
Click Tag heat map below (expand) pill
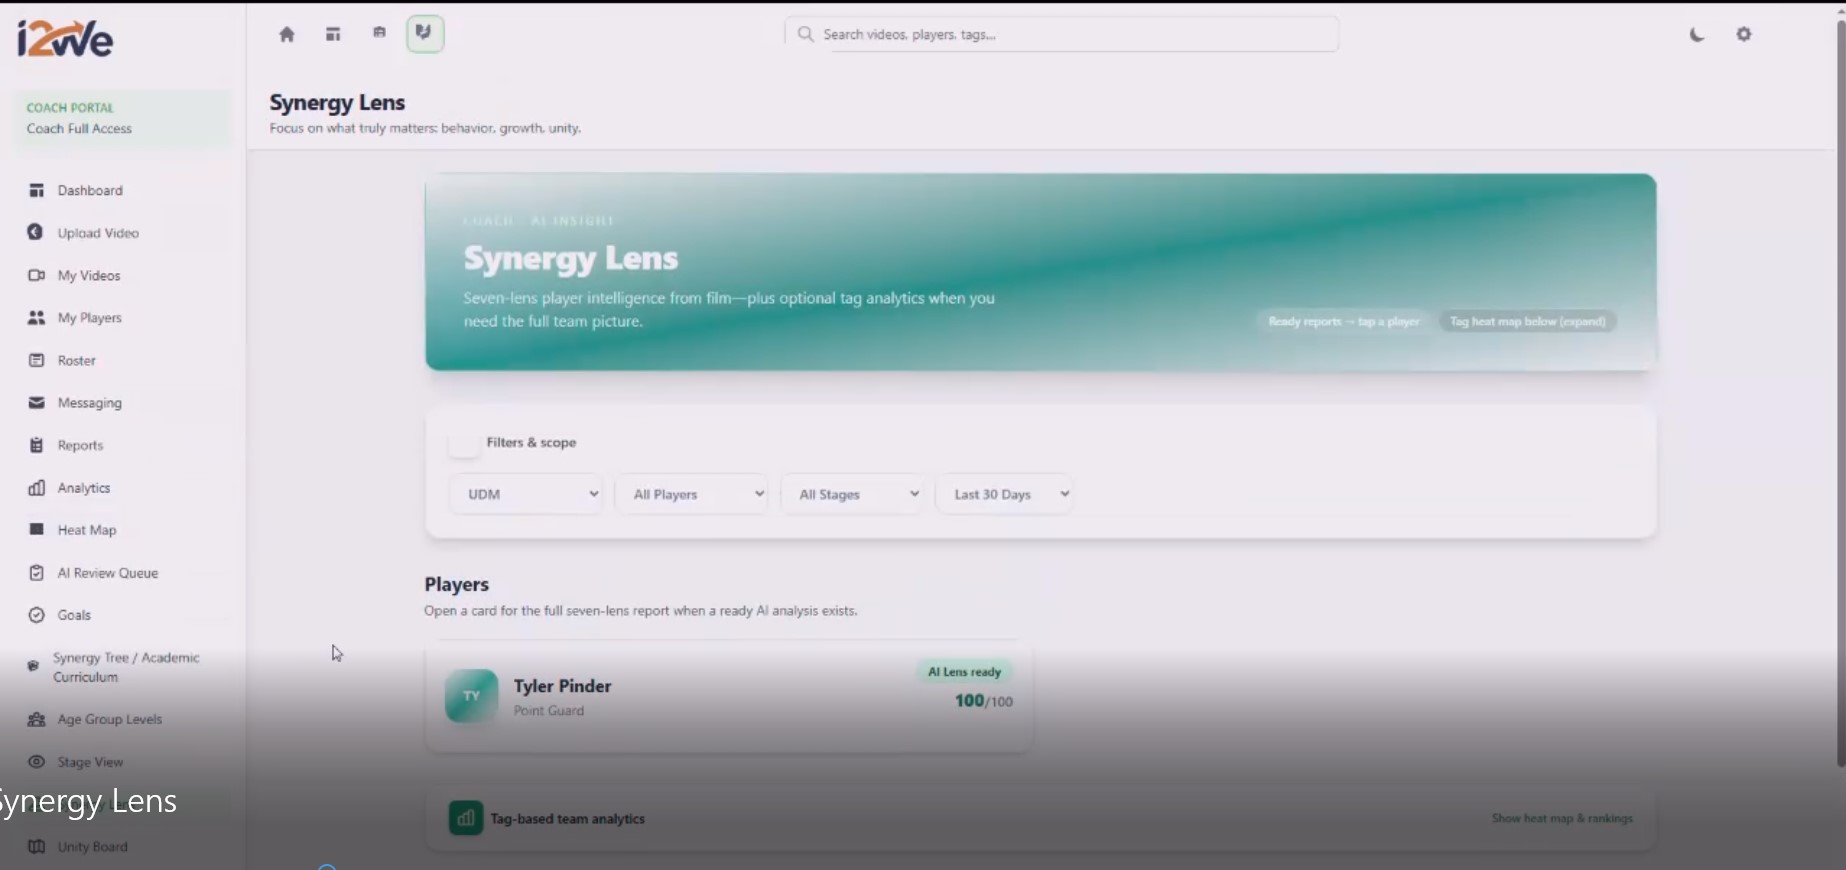[x=1527, y=321]
